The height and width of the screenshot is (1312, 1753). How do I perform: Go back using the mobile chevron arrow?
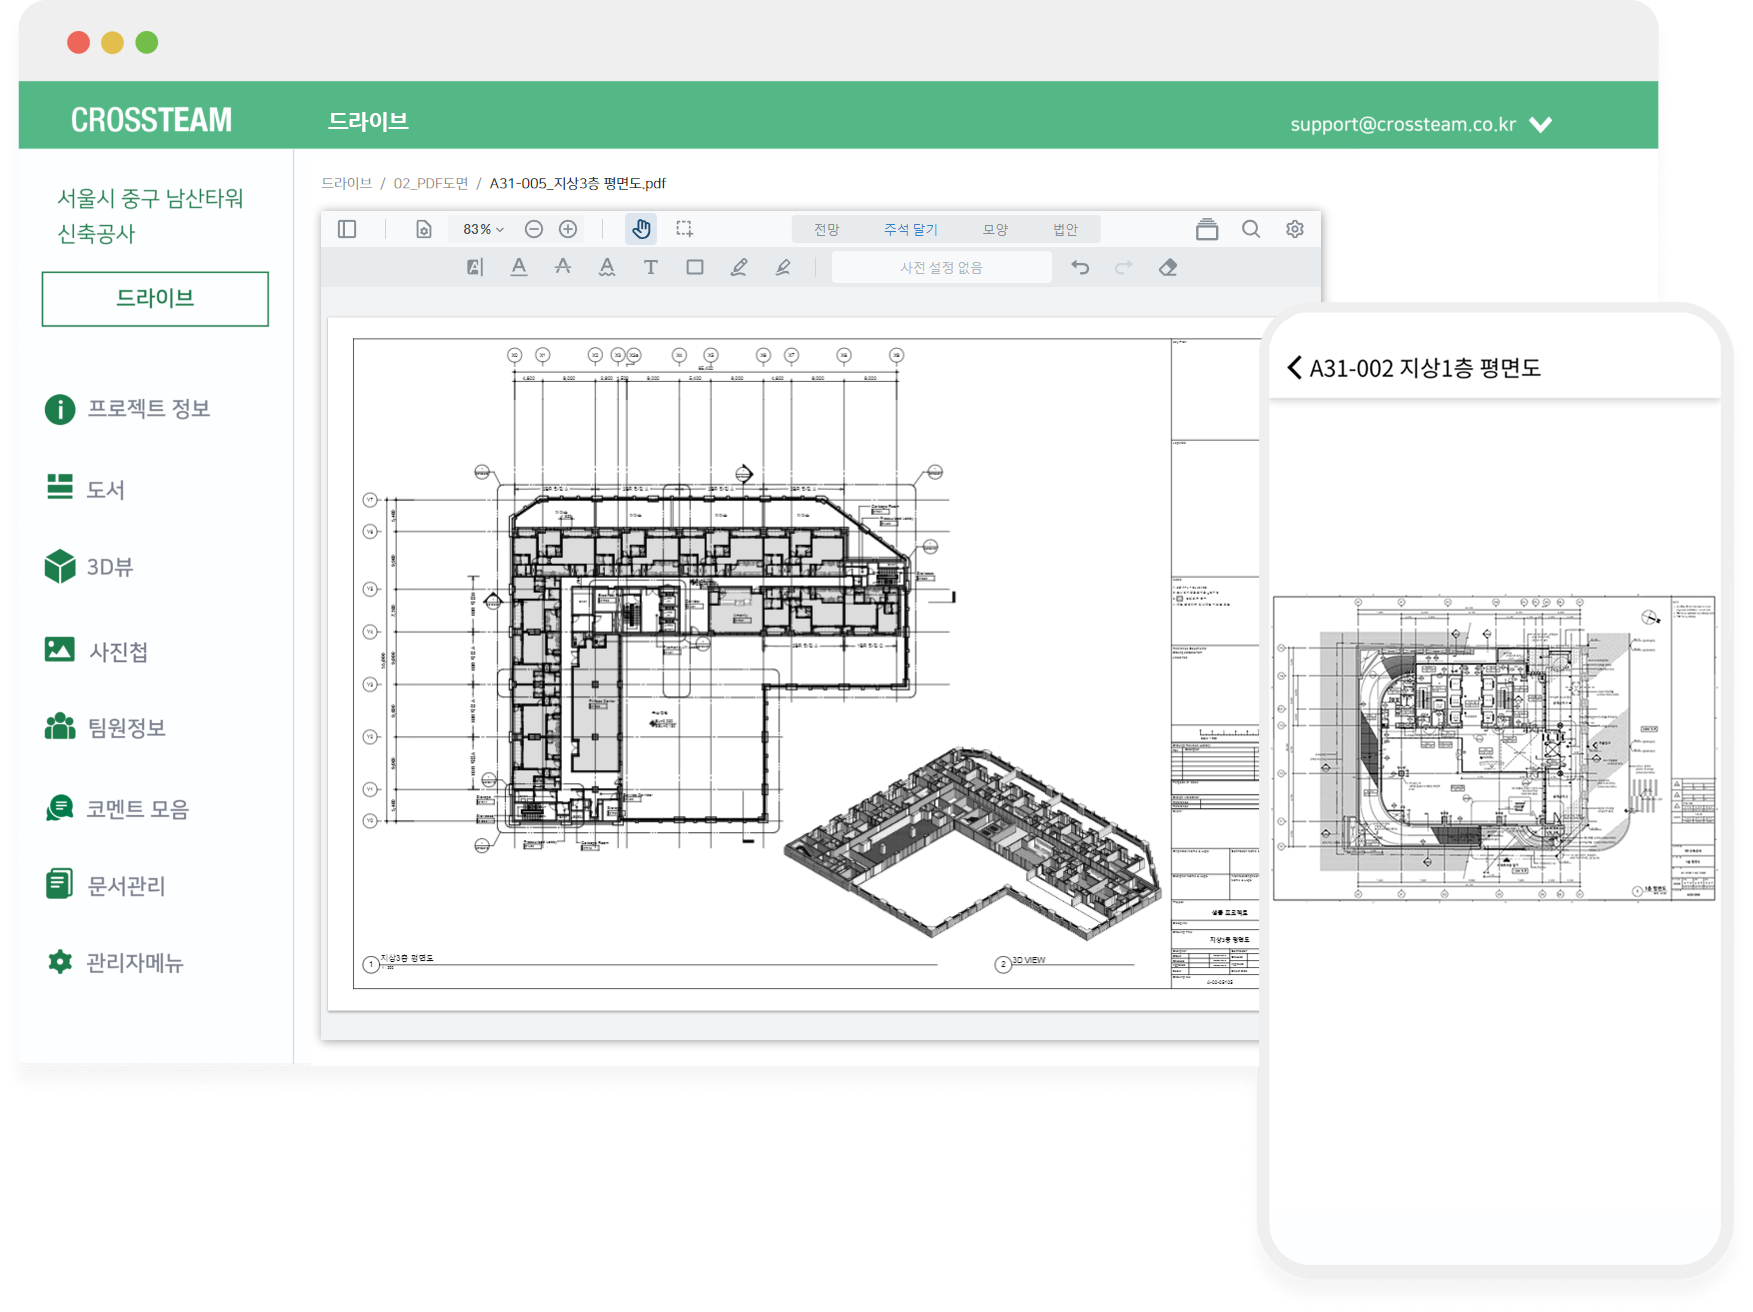[x=1294, y=368]
